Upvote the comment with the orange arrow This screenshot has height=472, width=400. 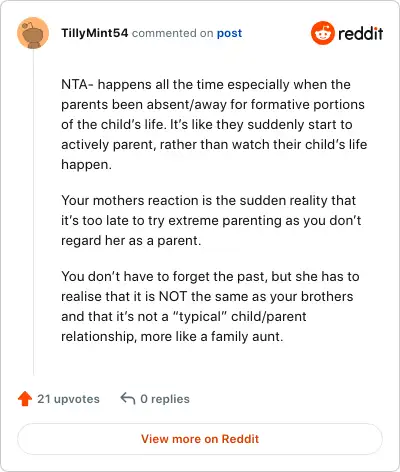[25, 399]
